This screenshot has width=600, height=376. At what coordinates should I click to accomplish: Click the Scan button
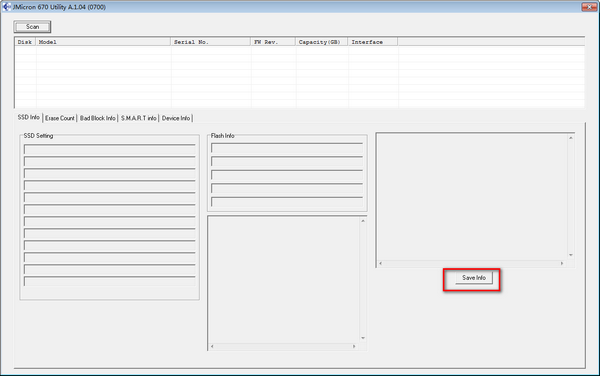coord(32,27)
